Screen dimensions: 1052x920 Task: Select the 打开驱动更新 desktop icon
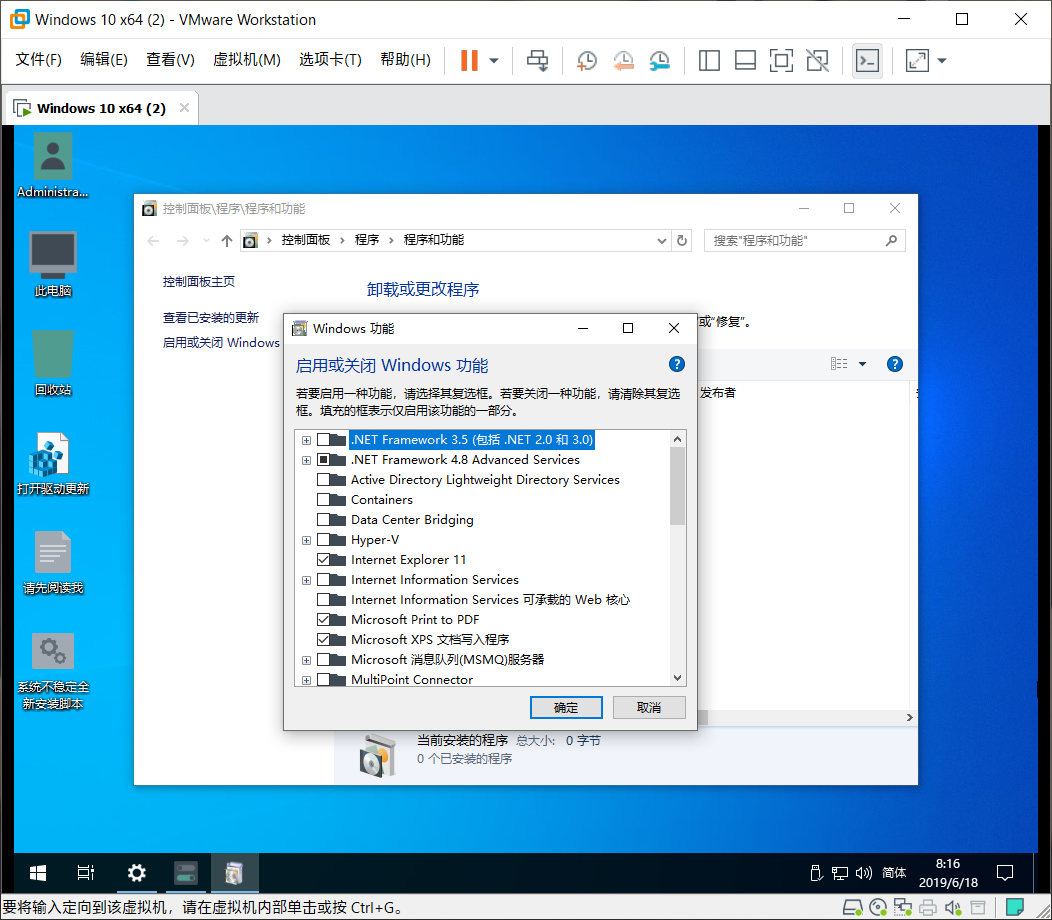pyautogui.click(x=52, y=463)
